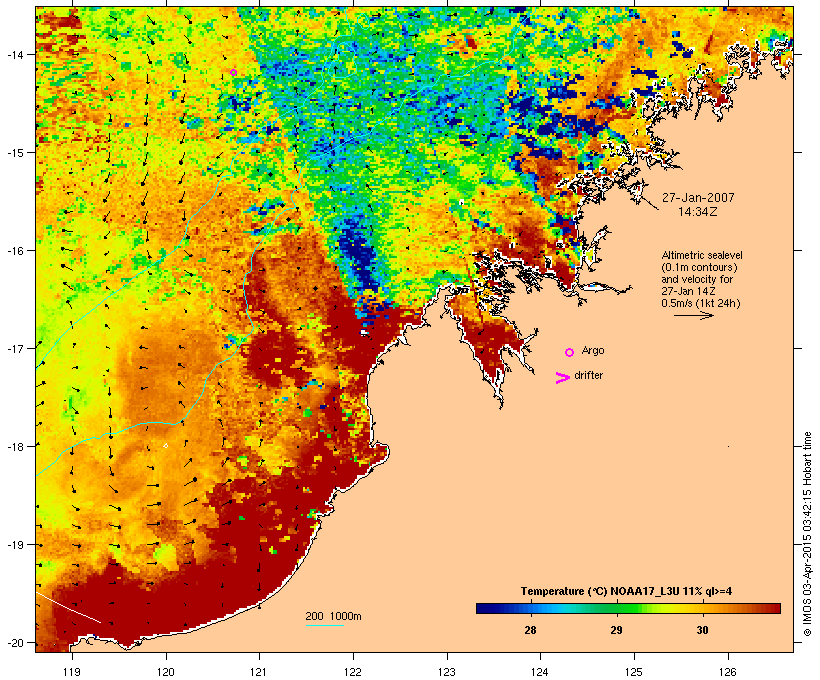The width and height of the screenshot is (820, 680).
Task: Click the magenta Argo circle in the legend
Action: [x=570, y=353]
